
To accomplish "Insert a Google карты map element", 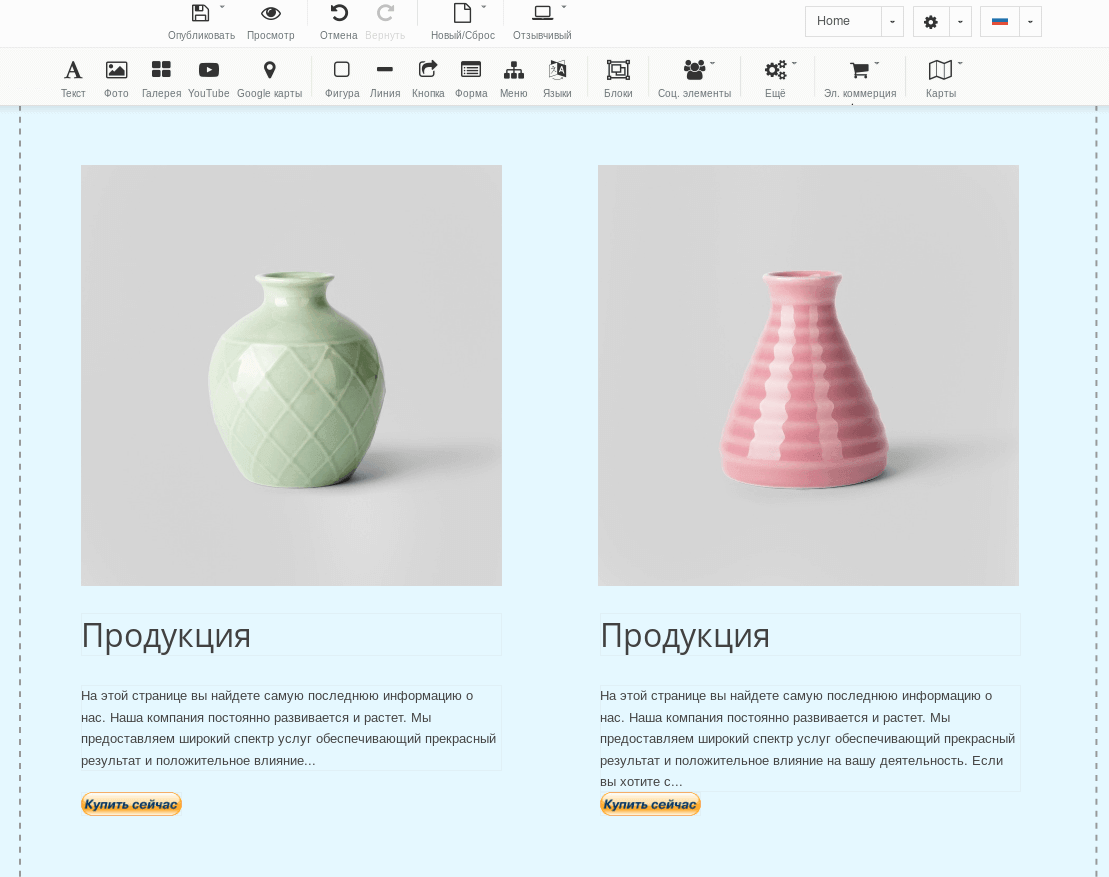I will click(x=269, y=79).
